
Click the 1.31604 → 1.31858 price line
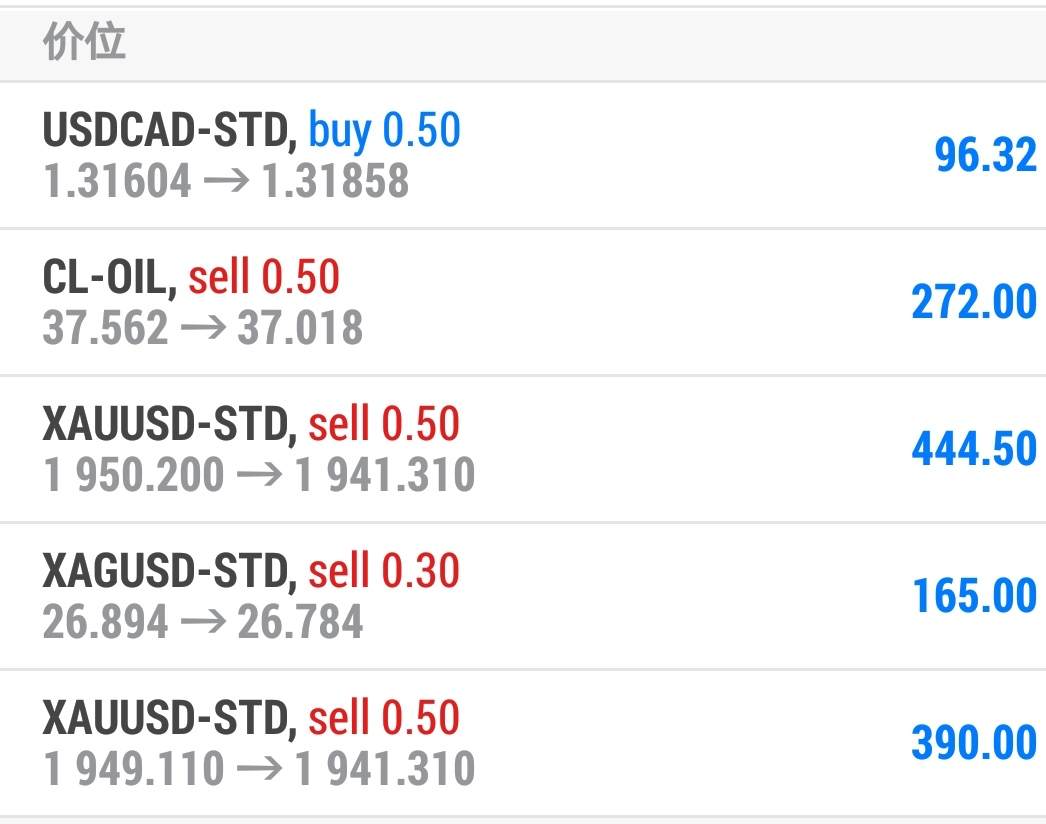[226, 181]
